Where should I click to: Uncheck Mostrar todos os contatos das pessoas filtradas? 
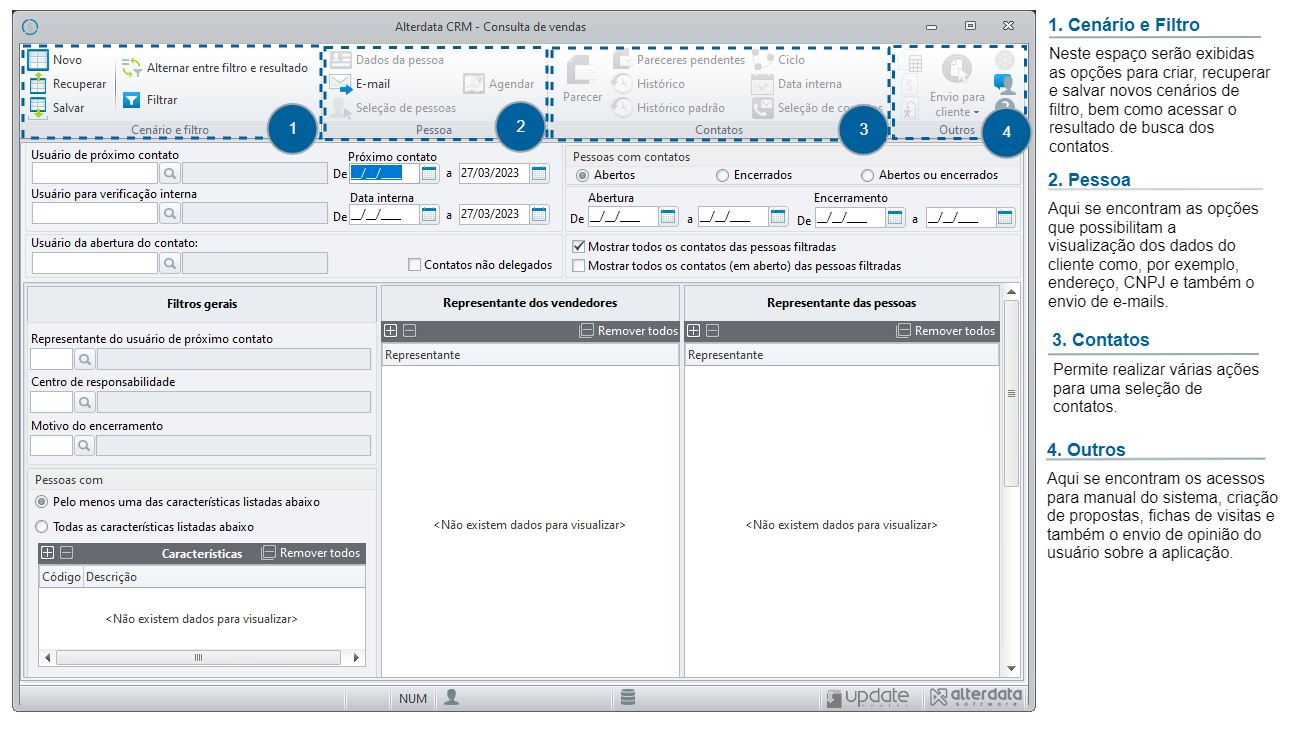(x=578, y=246)
